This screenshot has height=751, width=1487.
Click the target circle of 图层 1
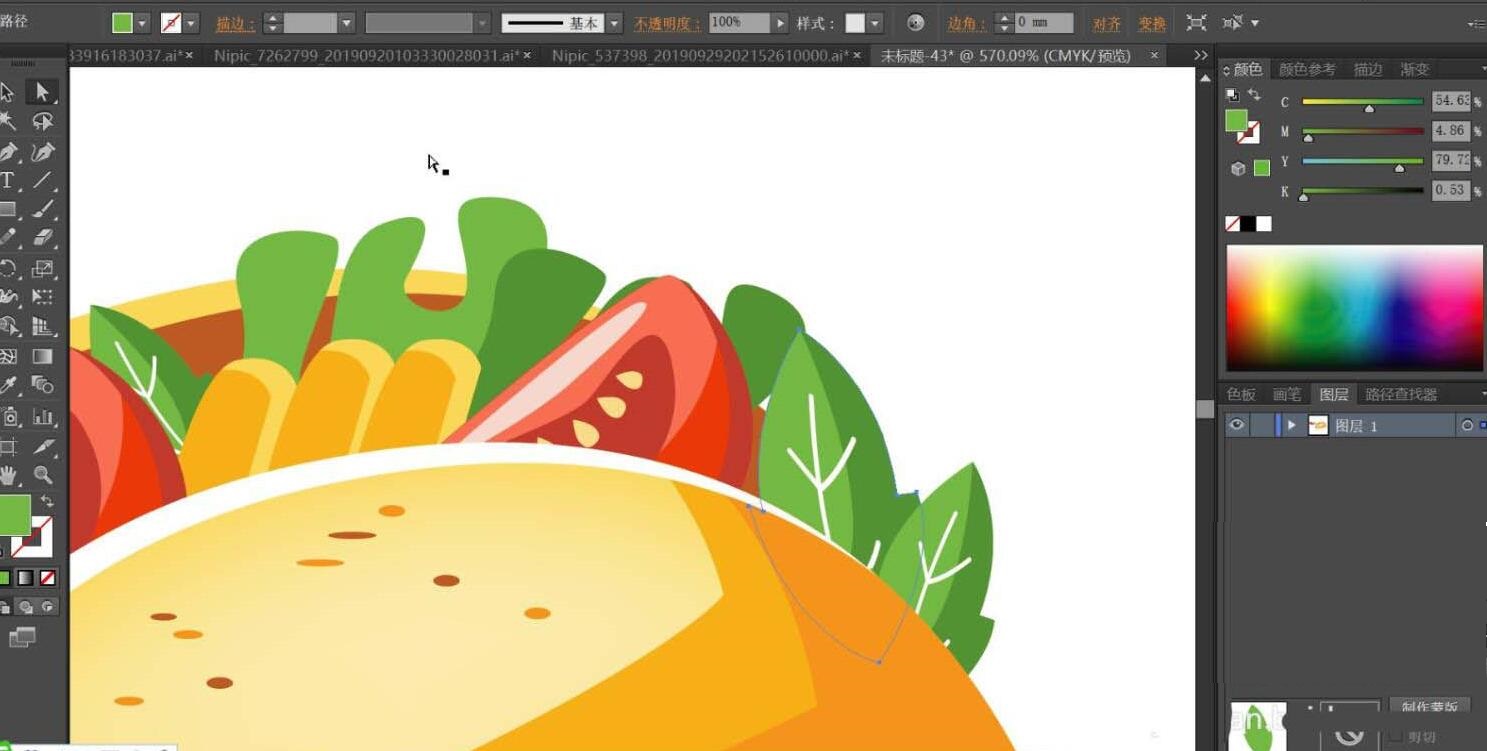[1467, 425]
